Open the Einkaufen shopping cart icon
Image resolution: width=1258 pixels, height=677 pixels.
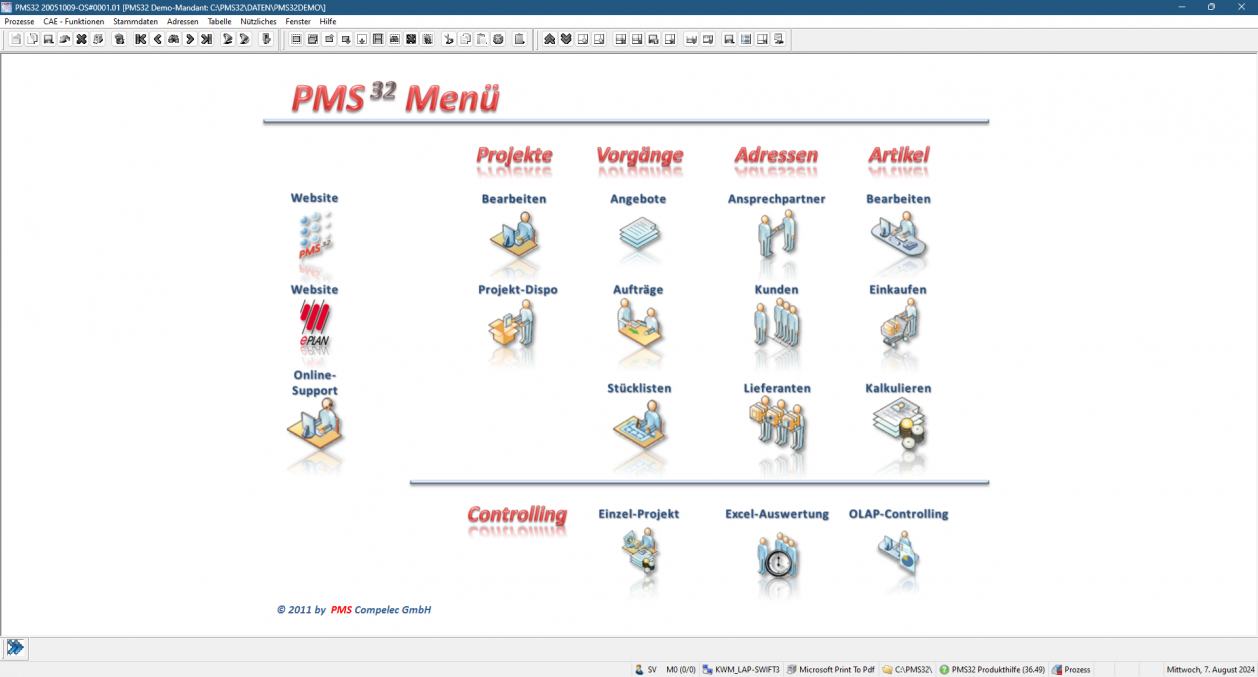[x=897, y=324]
